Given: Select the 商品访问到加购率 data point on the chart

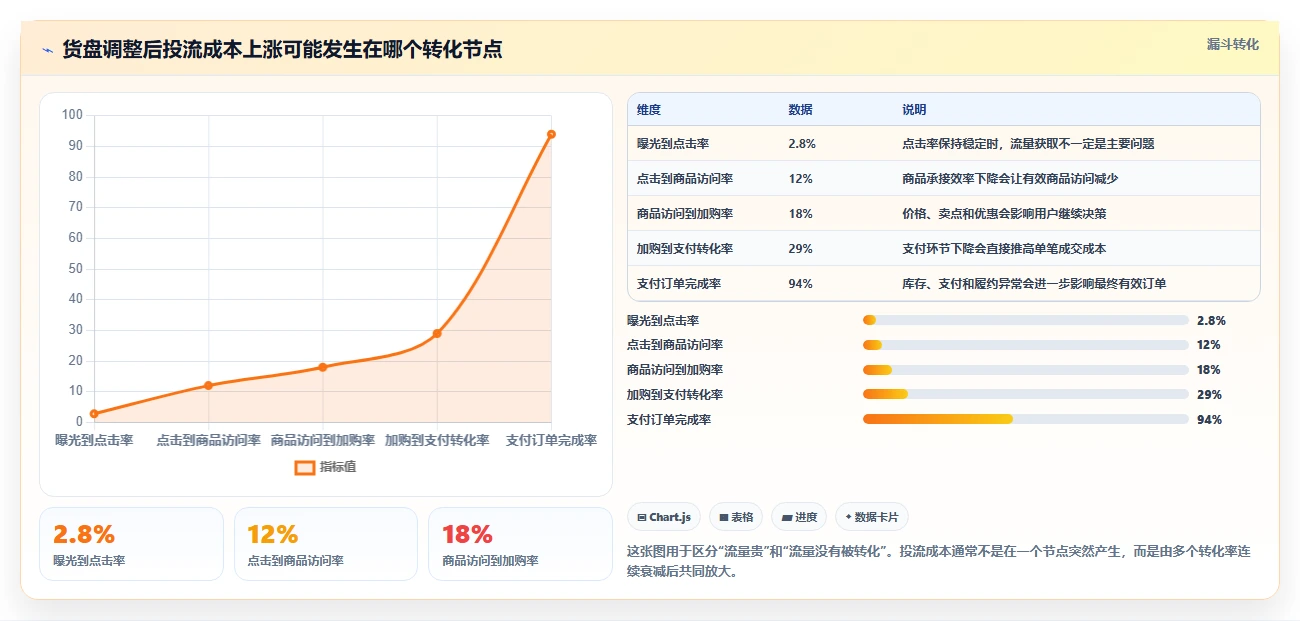Looking at the screenshot, I should [323, 367].
